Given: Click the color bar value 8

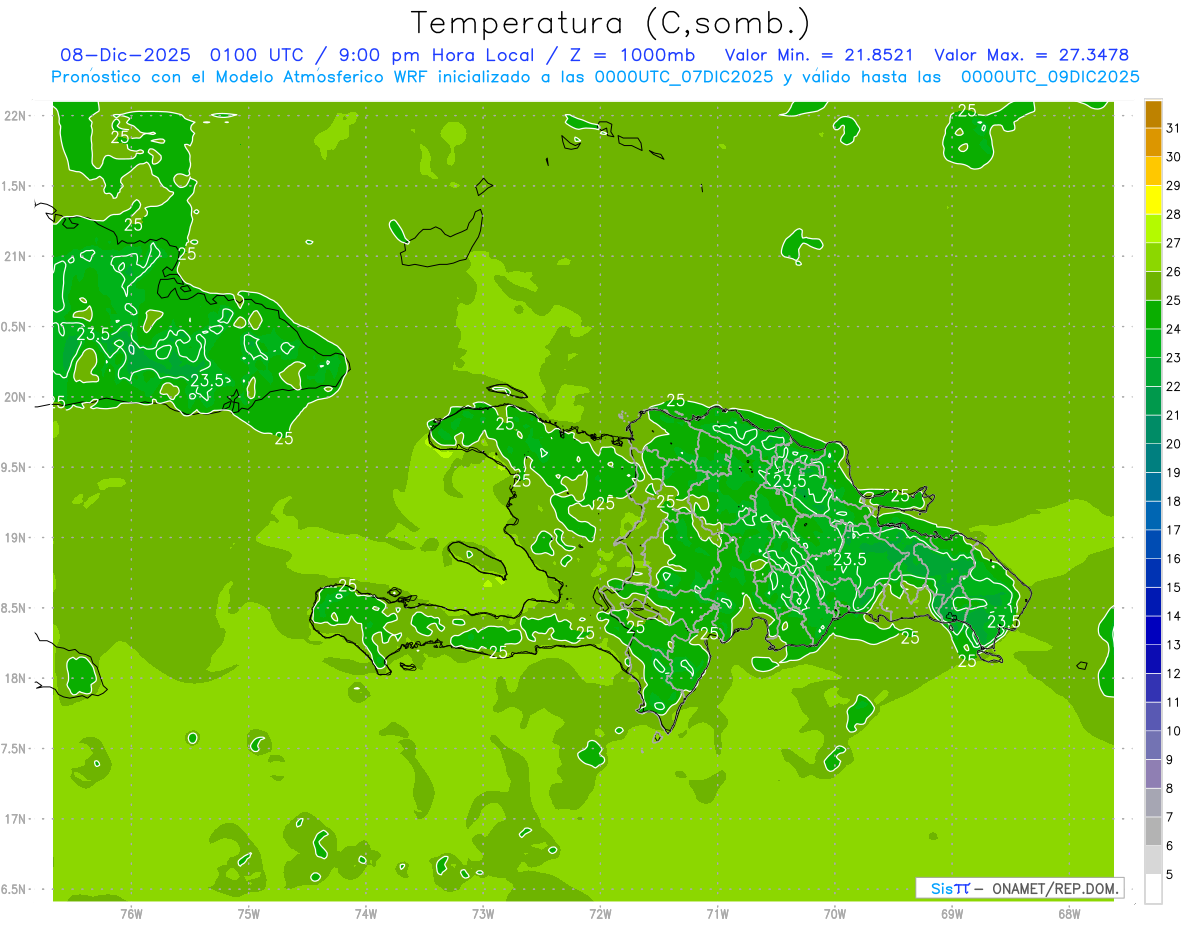Looking at the screenshot, I should click(x=1170, y=788).
